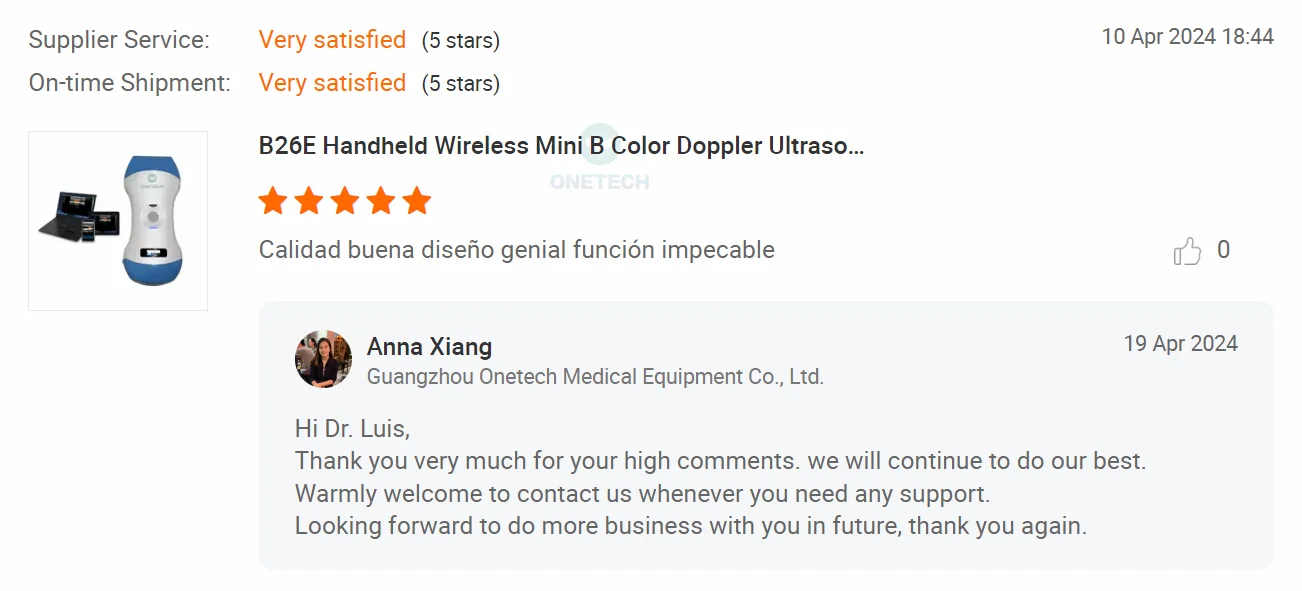Click the 'Supplier Service:' label

pyautogui.click(x=119, y=40)
